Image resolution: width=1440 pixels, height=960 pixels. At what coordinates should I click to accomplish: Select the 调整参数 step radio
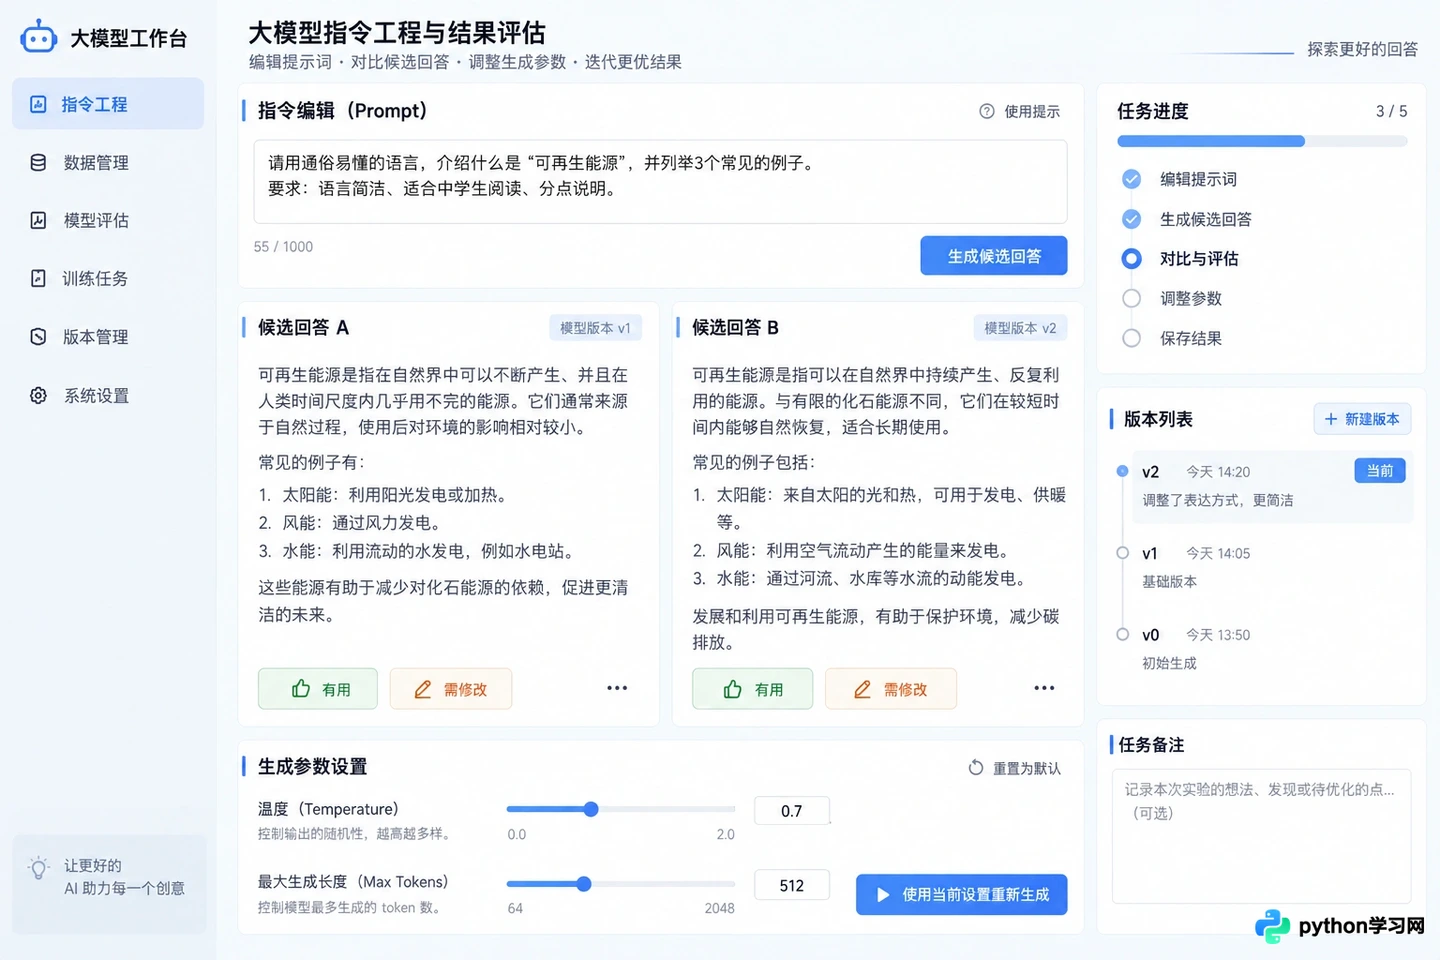click(1131, 298)
